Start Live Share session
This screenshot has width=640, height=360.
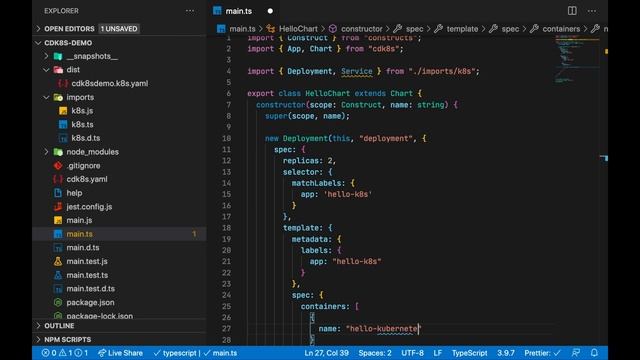(120, 353)
